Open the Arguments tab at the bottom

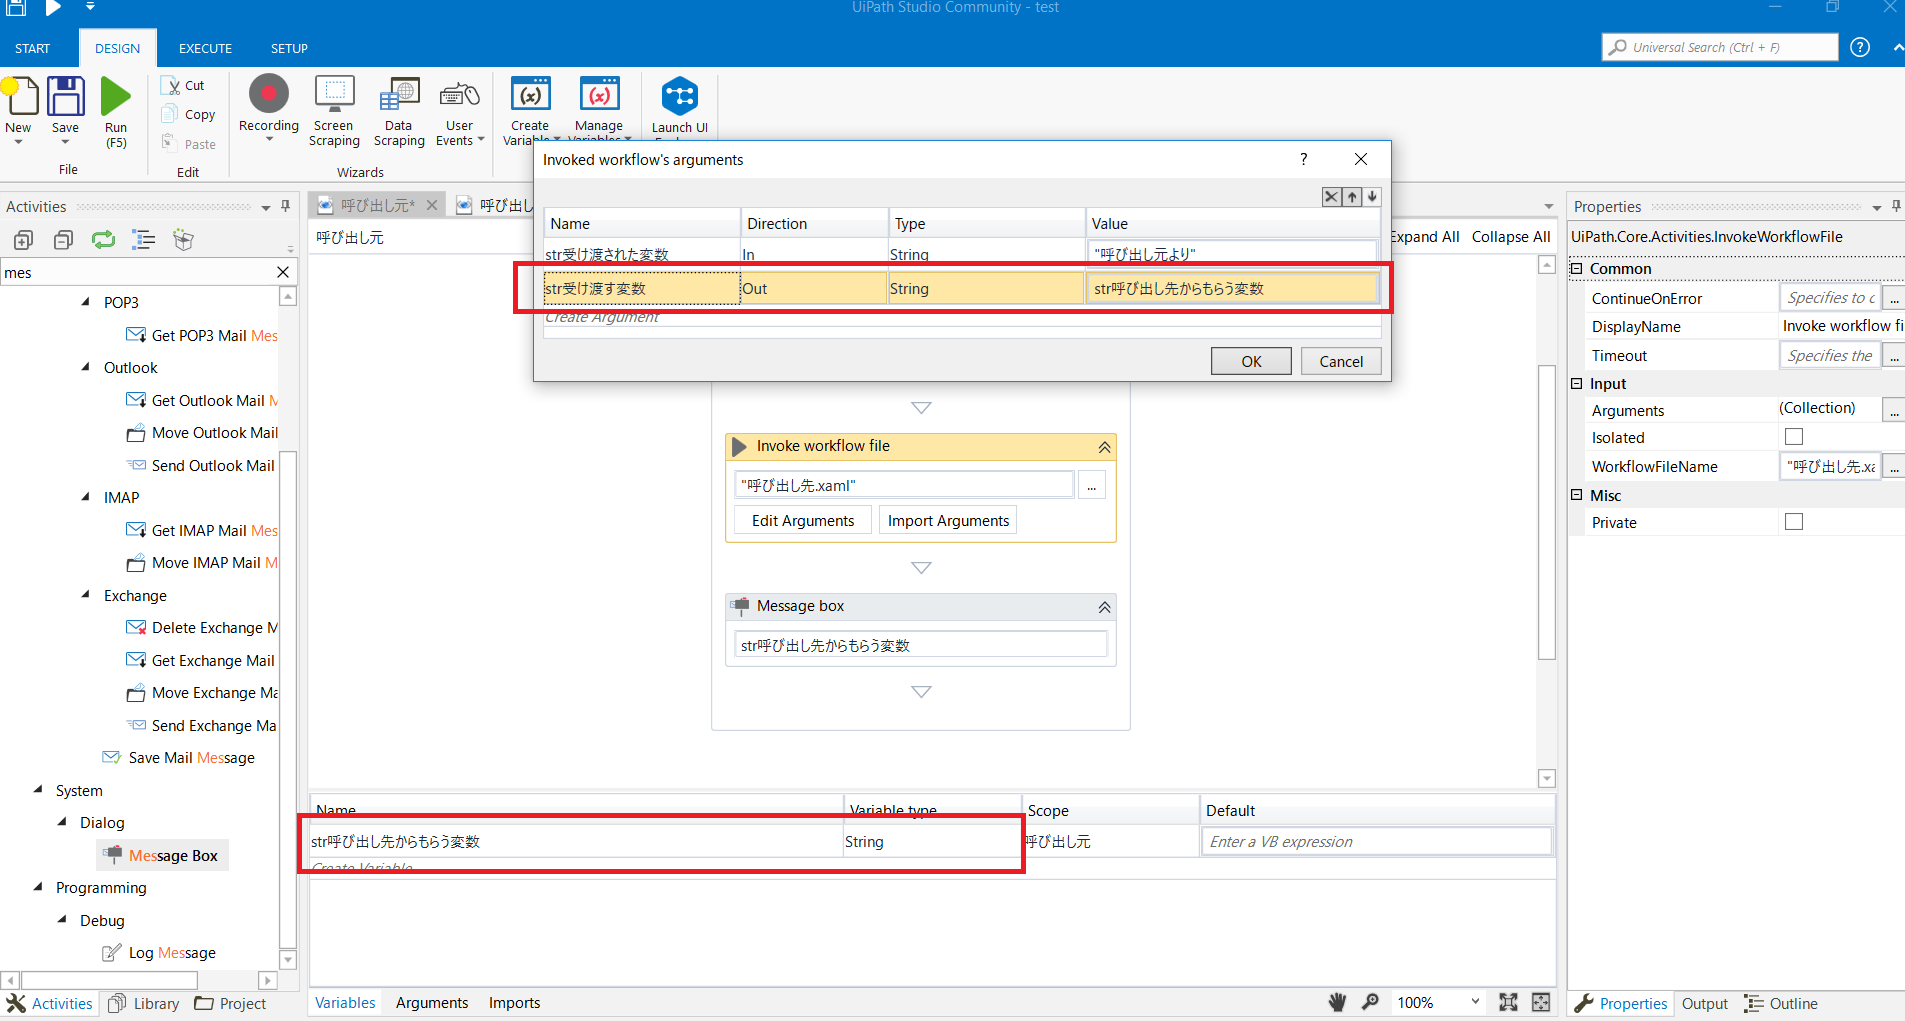pos(432,1002)
